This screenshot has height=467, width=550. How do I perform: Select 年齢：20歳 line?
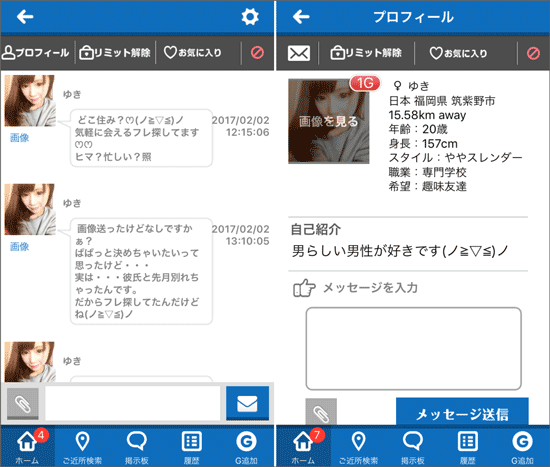pos(418,129)
